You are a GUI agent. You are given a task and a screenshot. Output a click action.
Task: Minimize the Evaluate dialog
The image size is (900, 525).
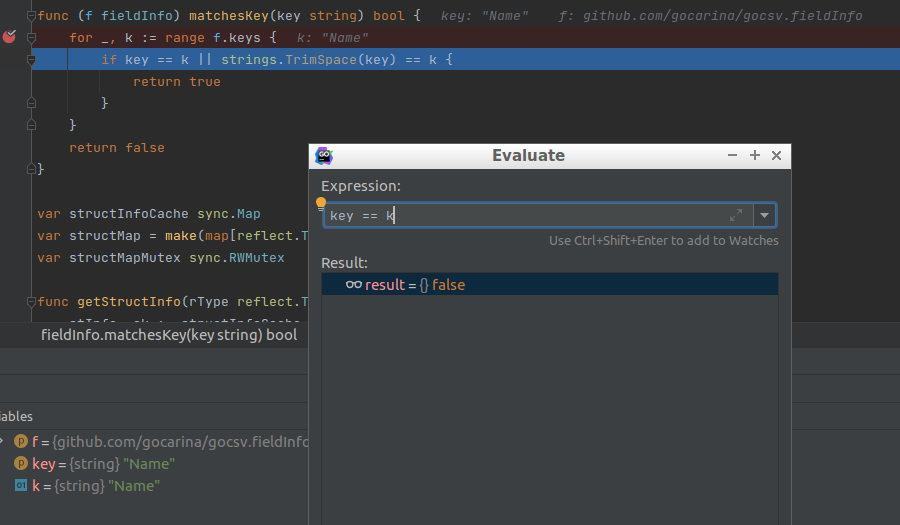732,155
